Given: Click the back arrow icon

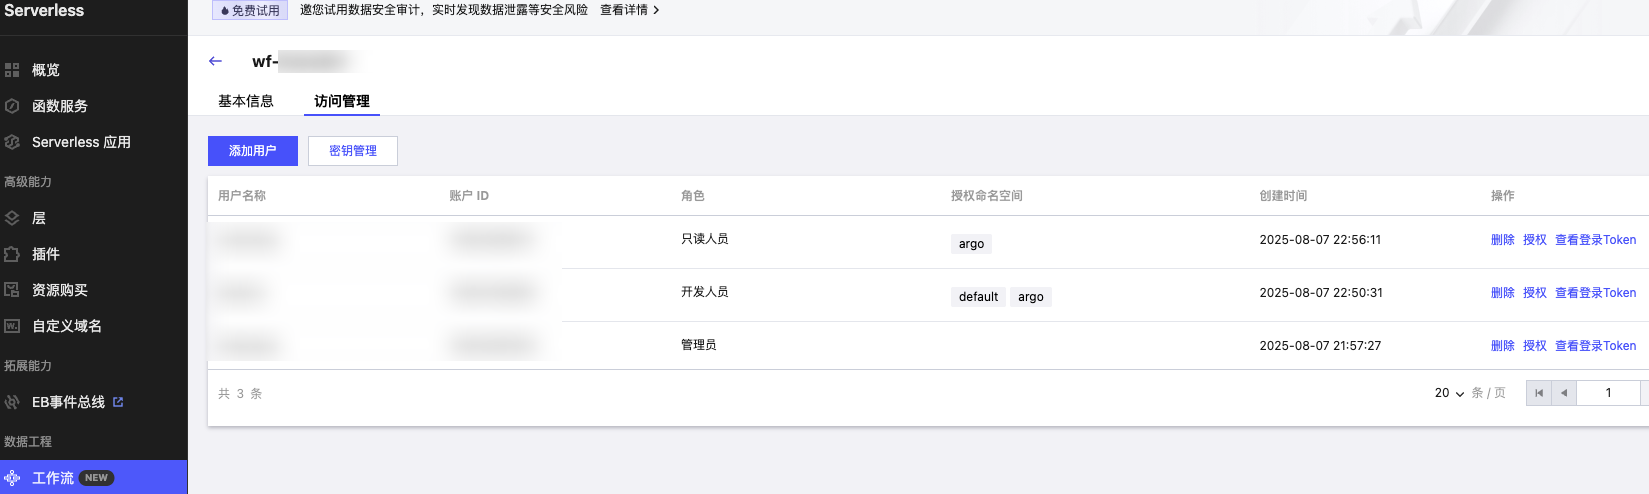Looking at the screenshot, I should point(215,61).
